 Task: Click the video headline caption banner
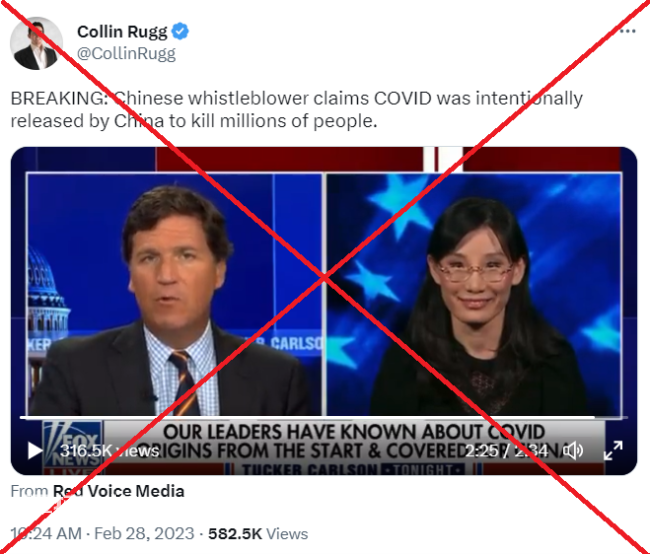tap(354, 441)
